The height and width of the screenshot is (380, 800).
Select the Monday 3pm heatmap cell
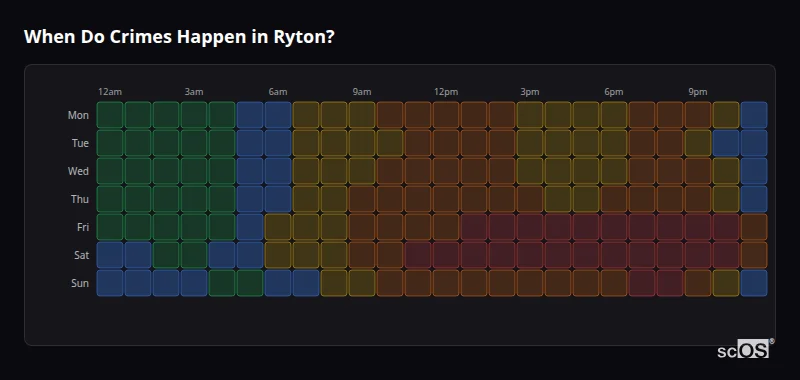(530, 115)
